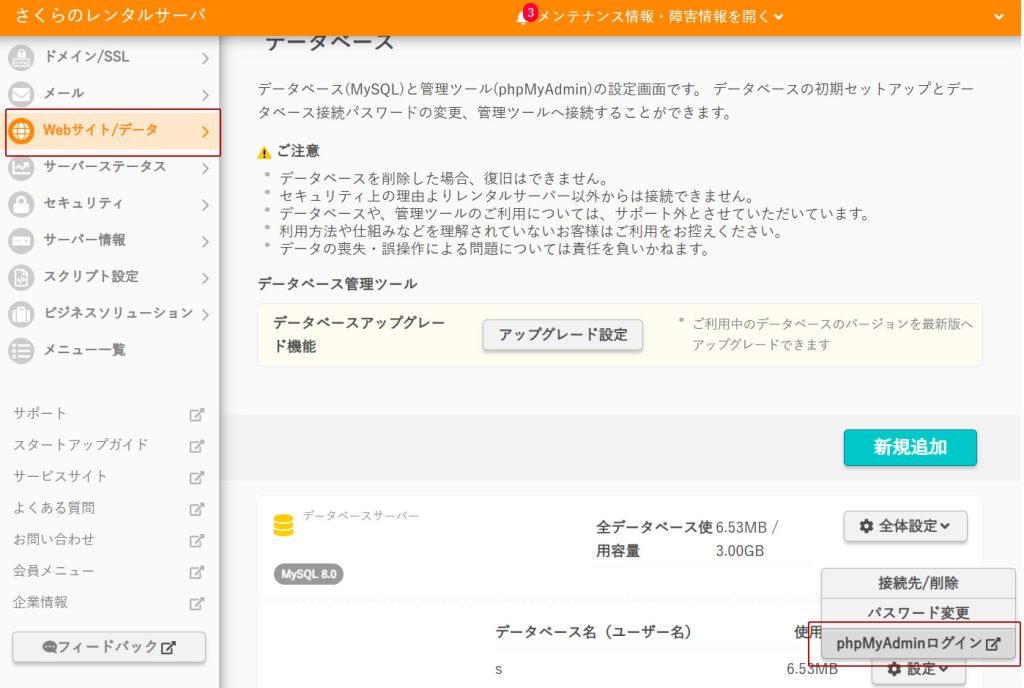Click the Webサイト/データ globe icon

[21, 131]
